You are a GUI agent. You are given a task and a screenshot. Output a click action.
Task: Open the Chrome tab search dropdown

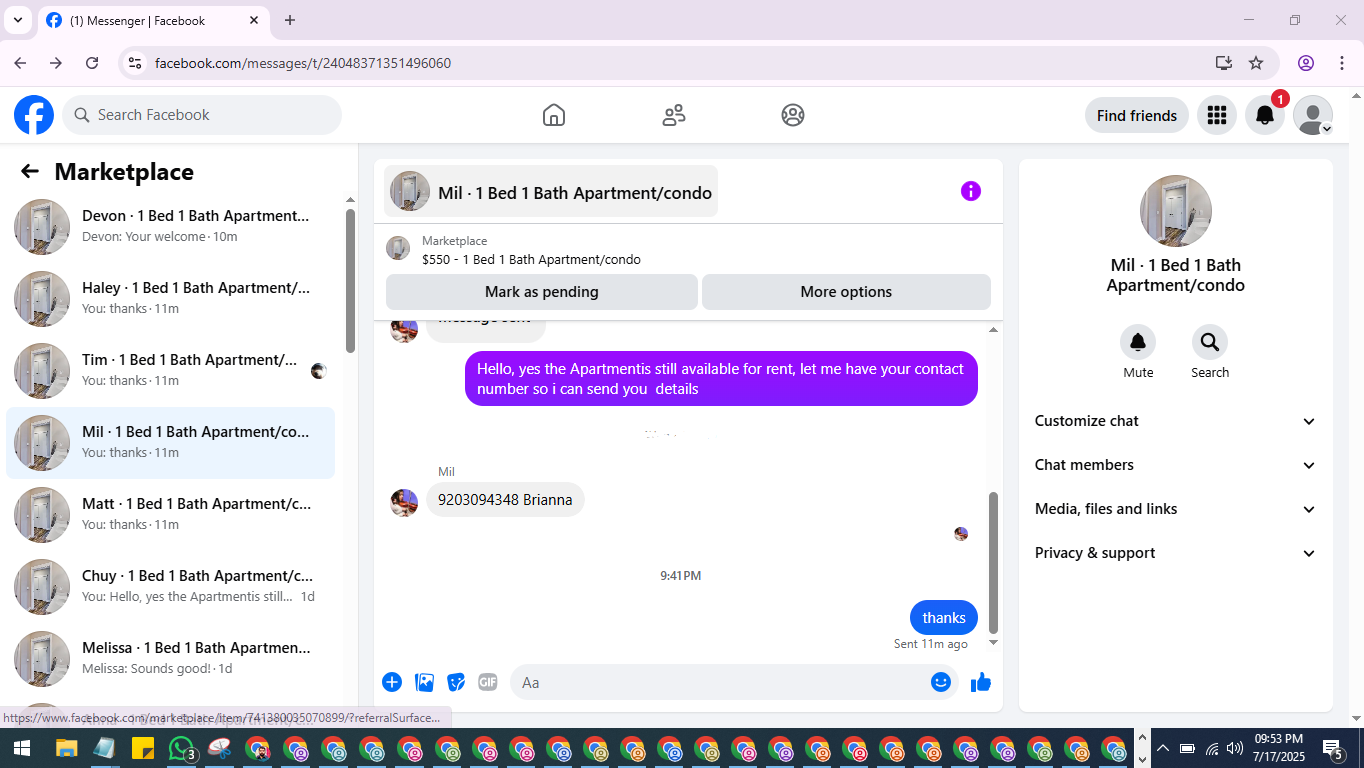click(x=17, y=20)
